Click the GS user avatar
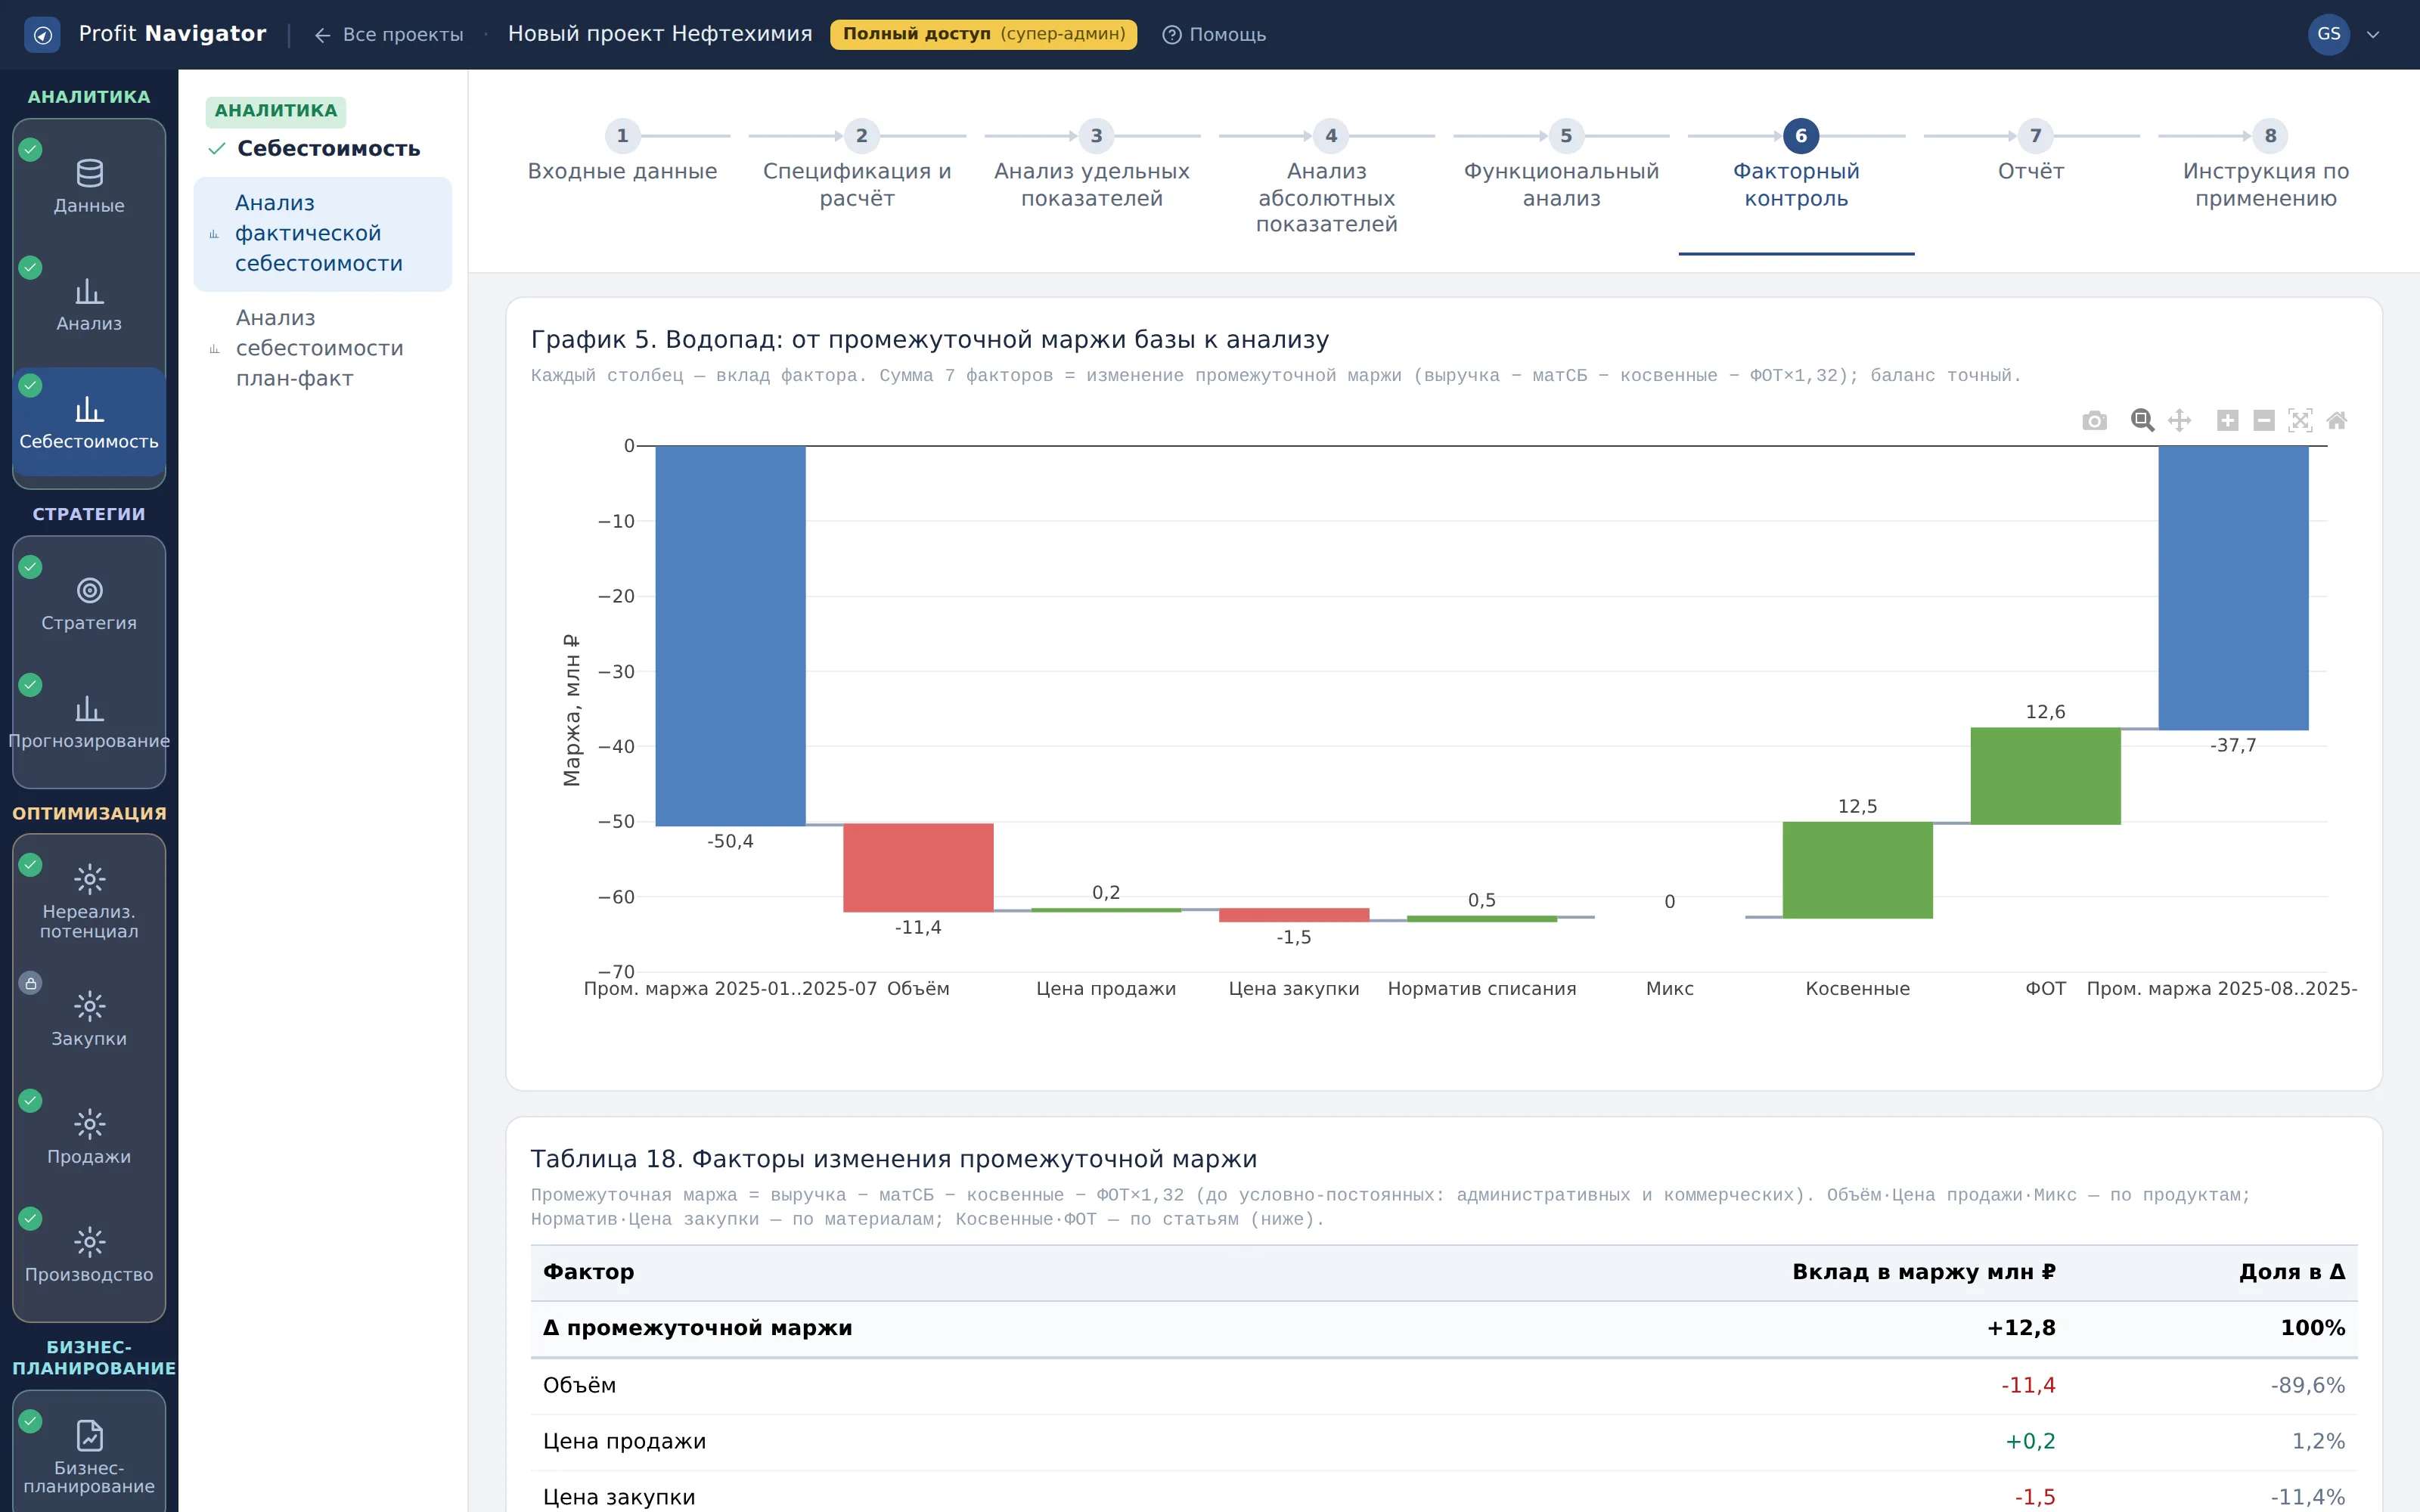 [x=2328, y=34]
